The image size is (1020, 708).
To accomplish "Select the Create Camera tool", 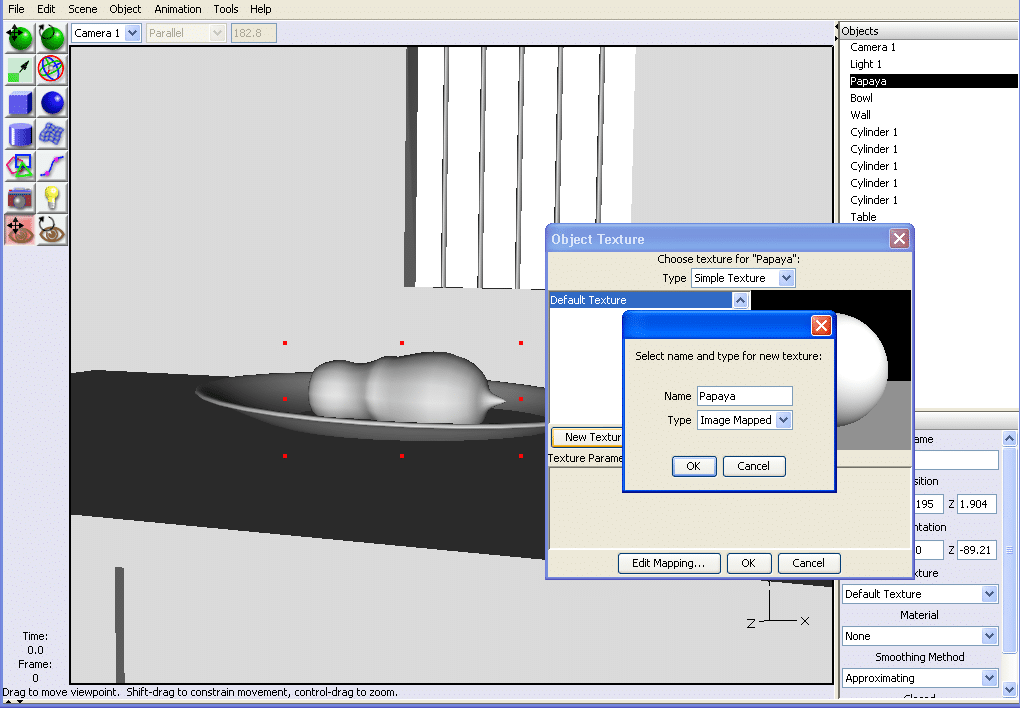I will pyautogui.click(x=20, y=198).
